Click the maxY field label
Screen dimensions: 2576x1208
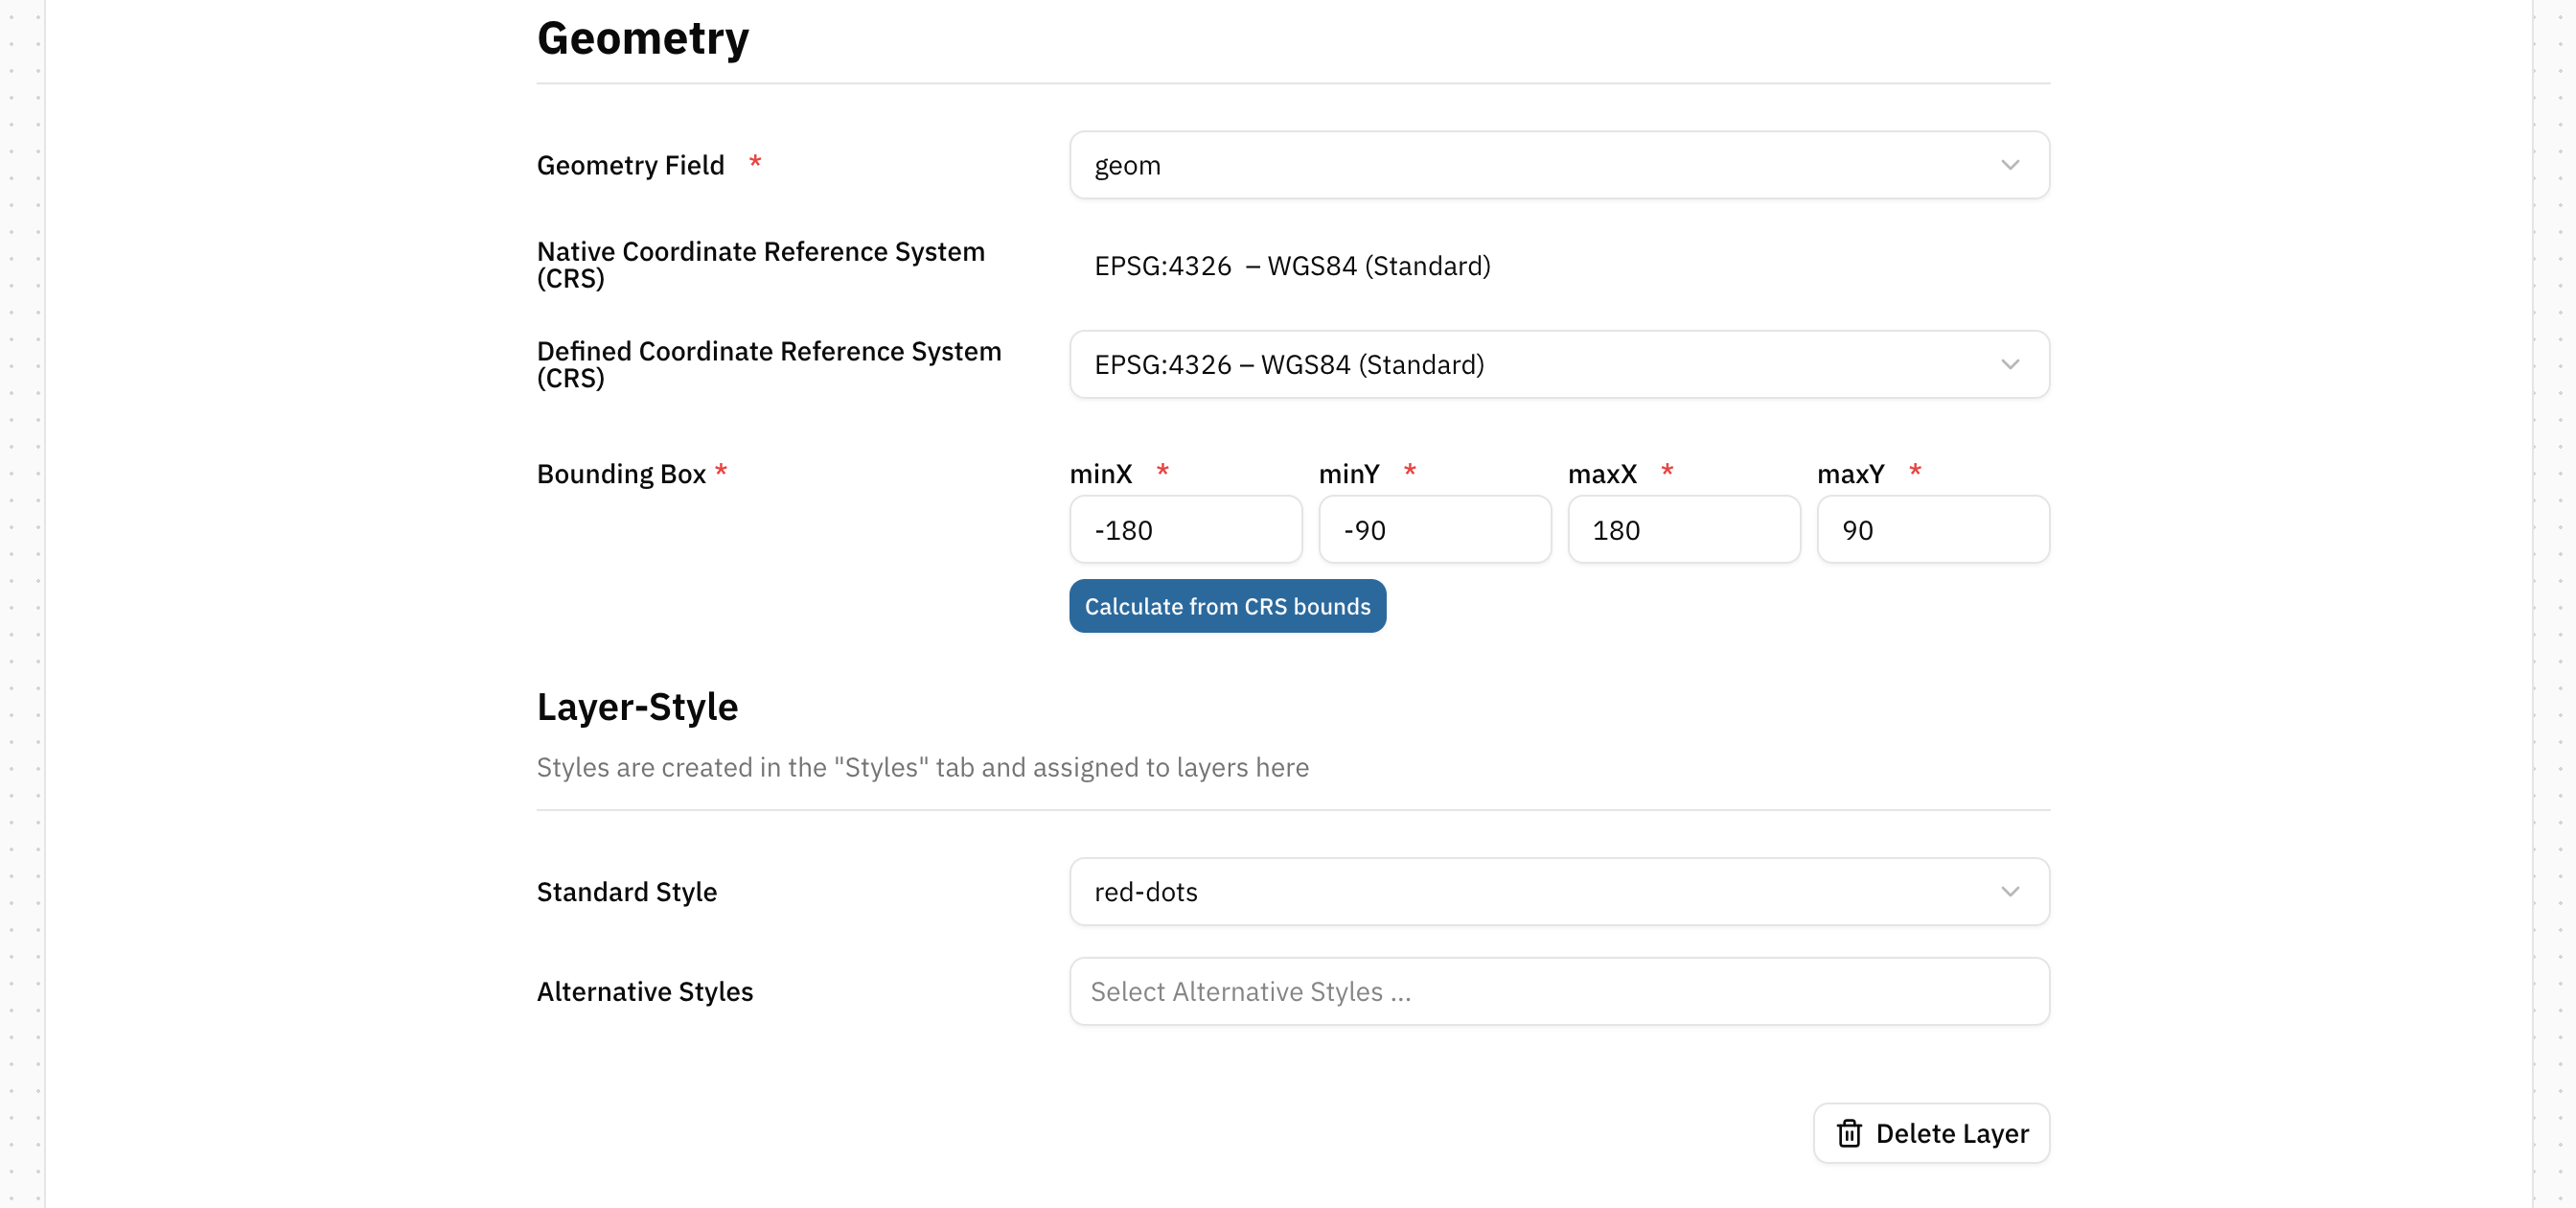[x=1850, y=474]
